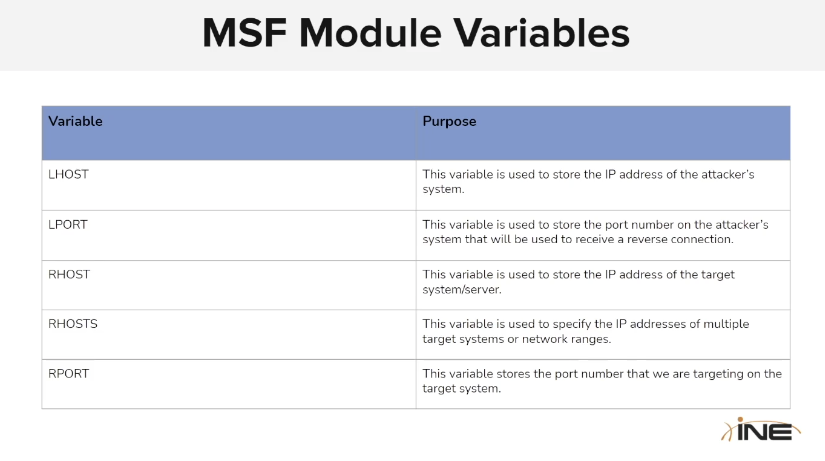Click the word "system/server" in the table

[463, 289]
